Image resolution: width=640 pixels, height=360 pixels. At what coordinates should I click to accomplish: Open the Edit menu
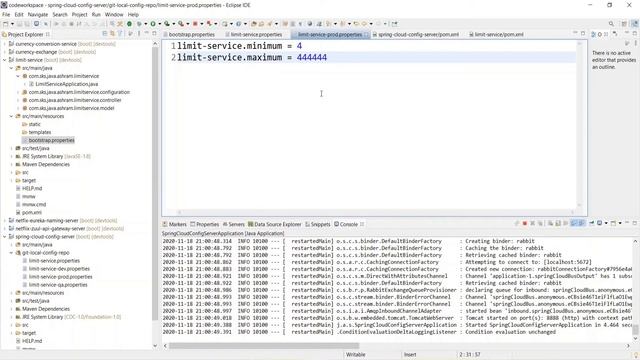[x=19, y=14]
